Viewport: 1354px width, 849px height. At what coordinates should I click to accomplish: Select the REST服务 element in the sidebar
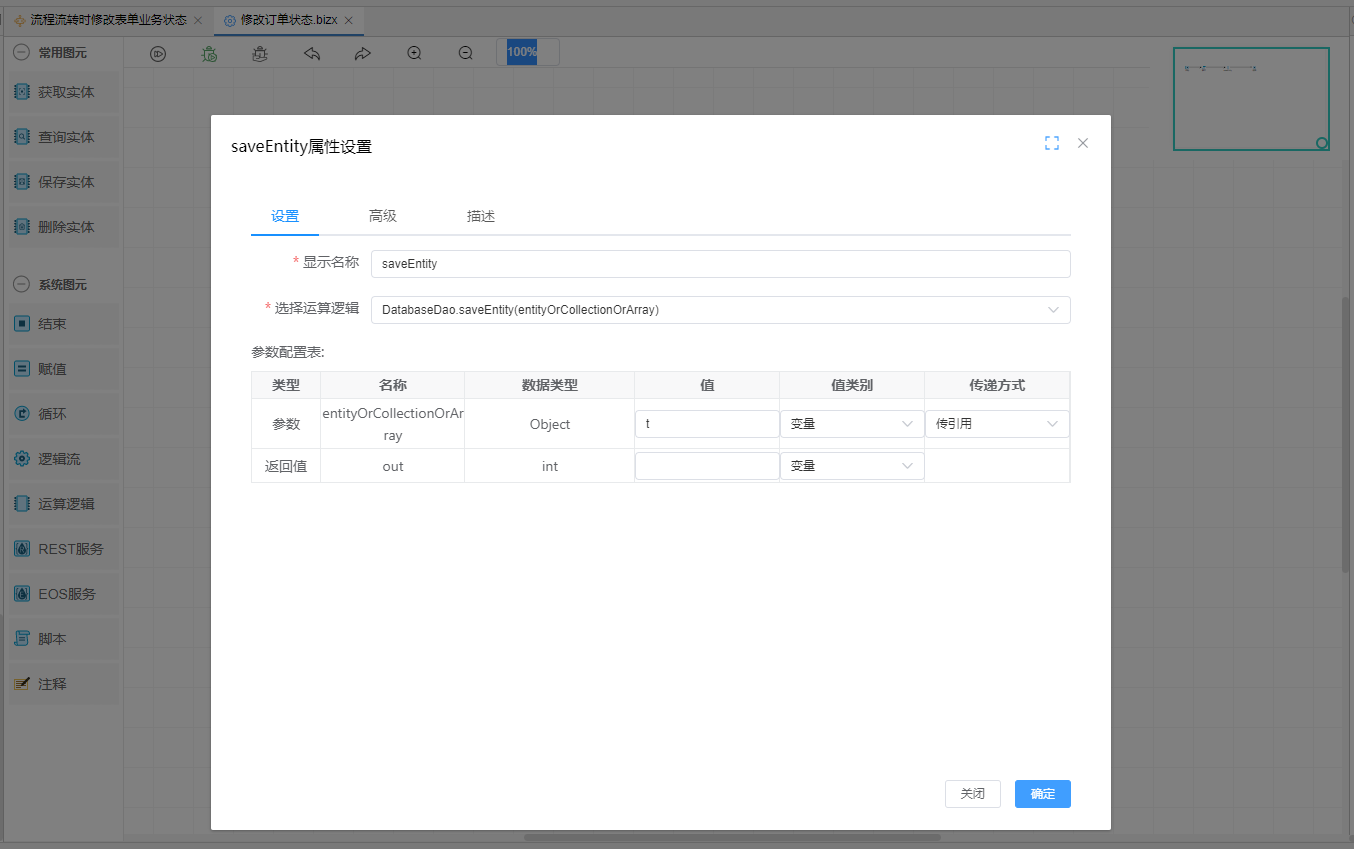click(64, 549)
